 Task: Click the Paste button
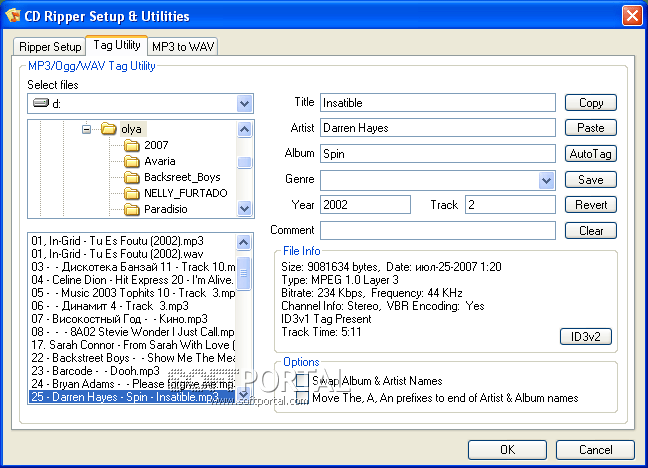coord(591,128)
